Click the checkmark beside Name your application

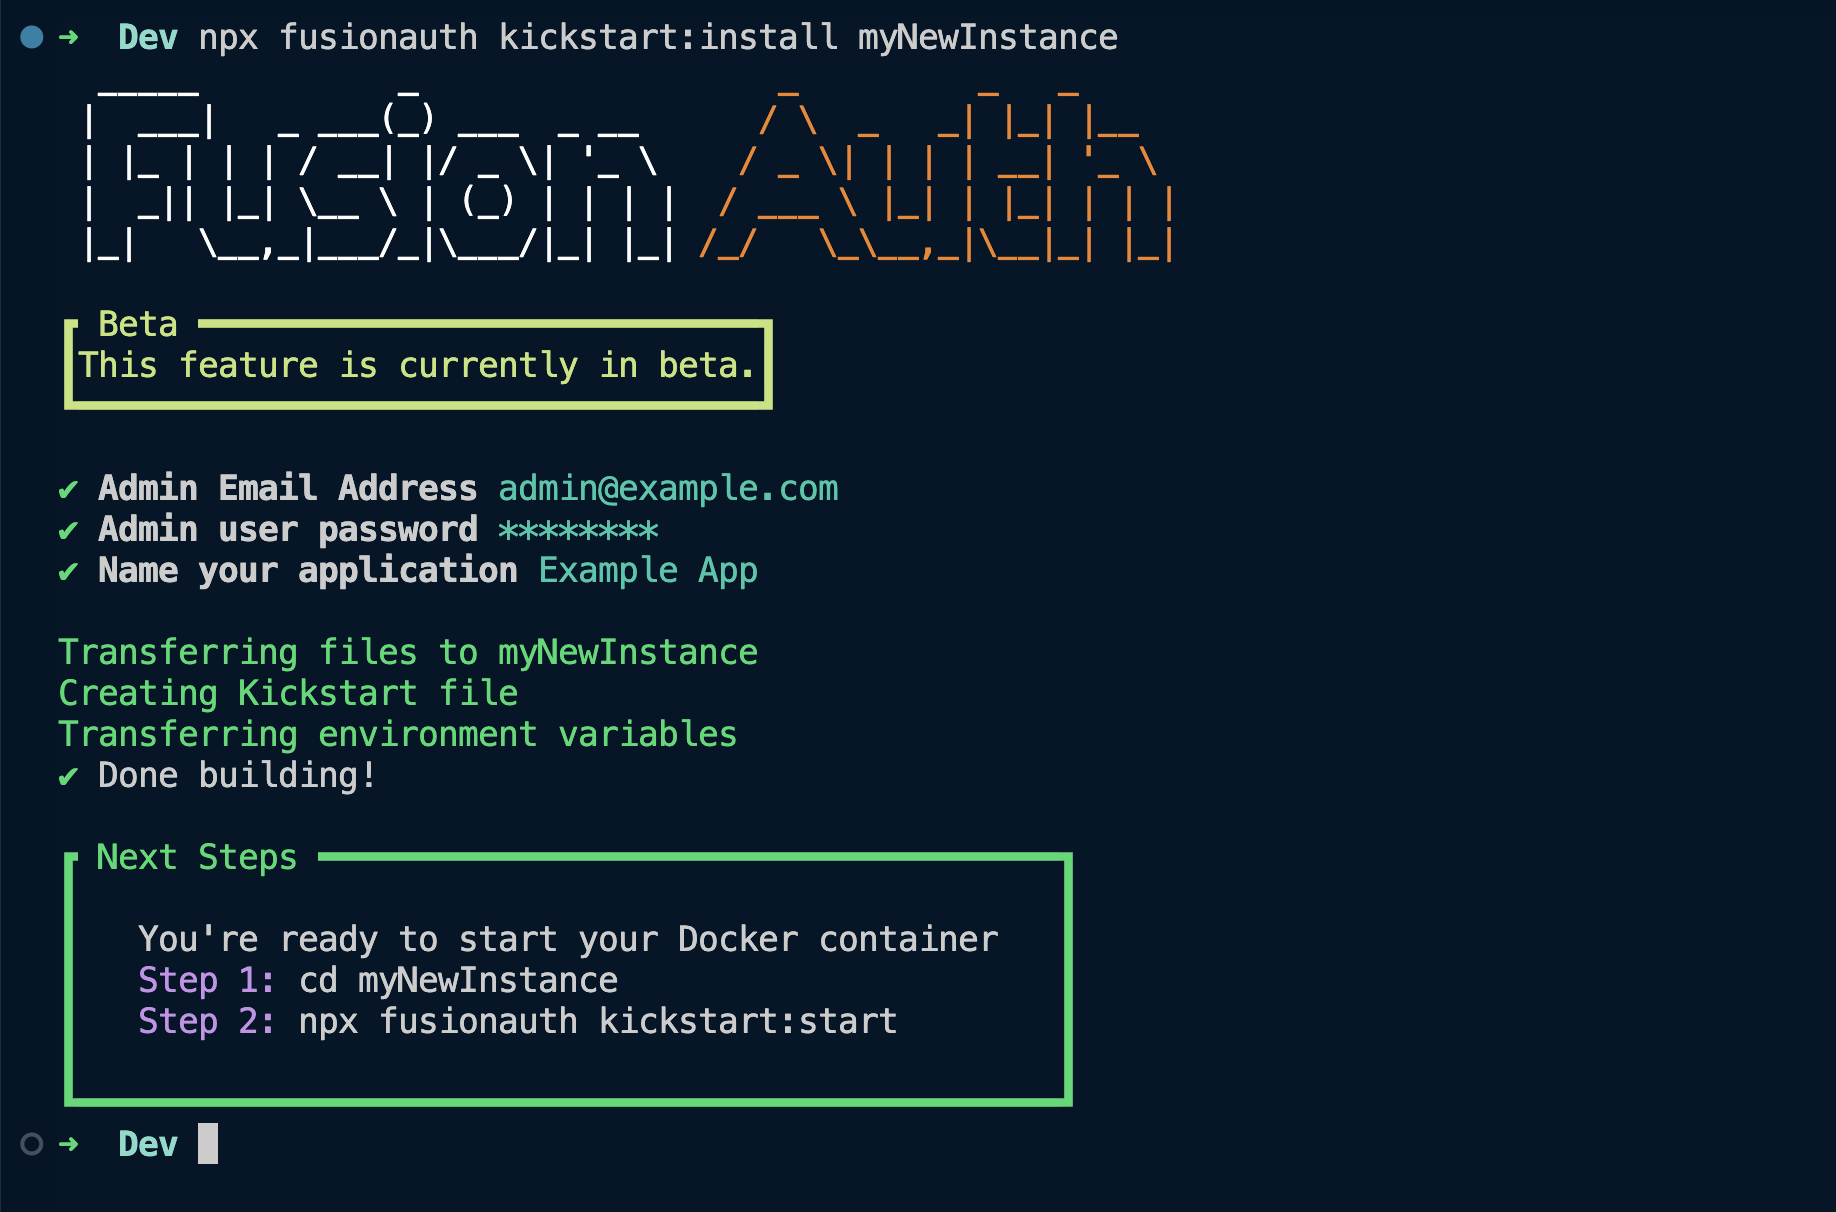pos(68,571)
